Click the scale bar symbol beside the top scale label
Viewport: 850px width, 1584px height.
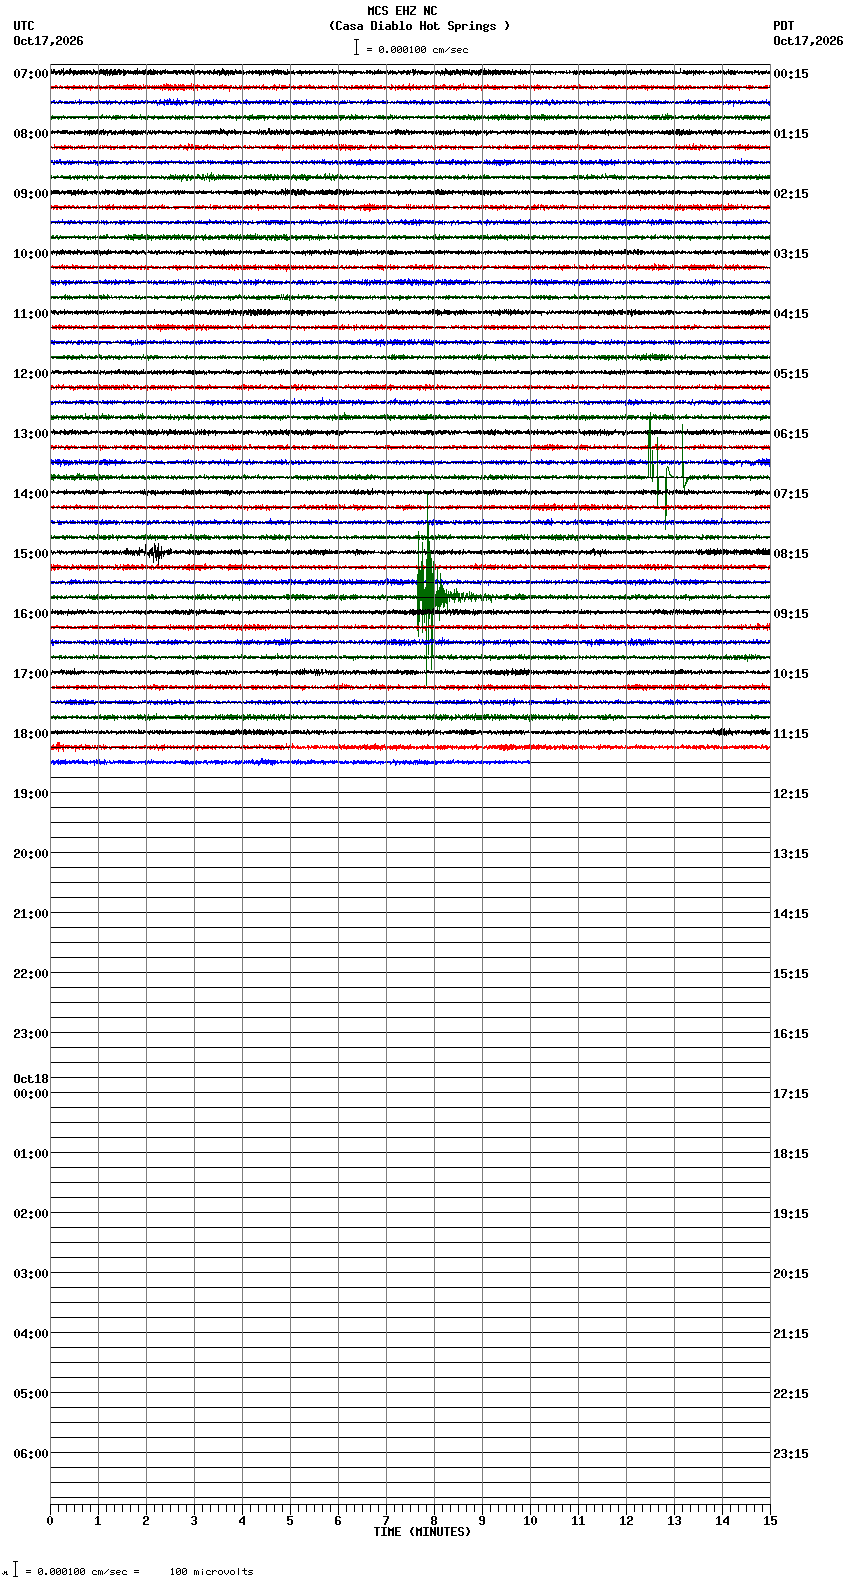[356, 47]
